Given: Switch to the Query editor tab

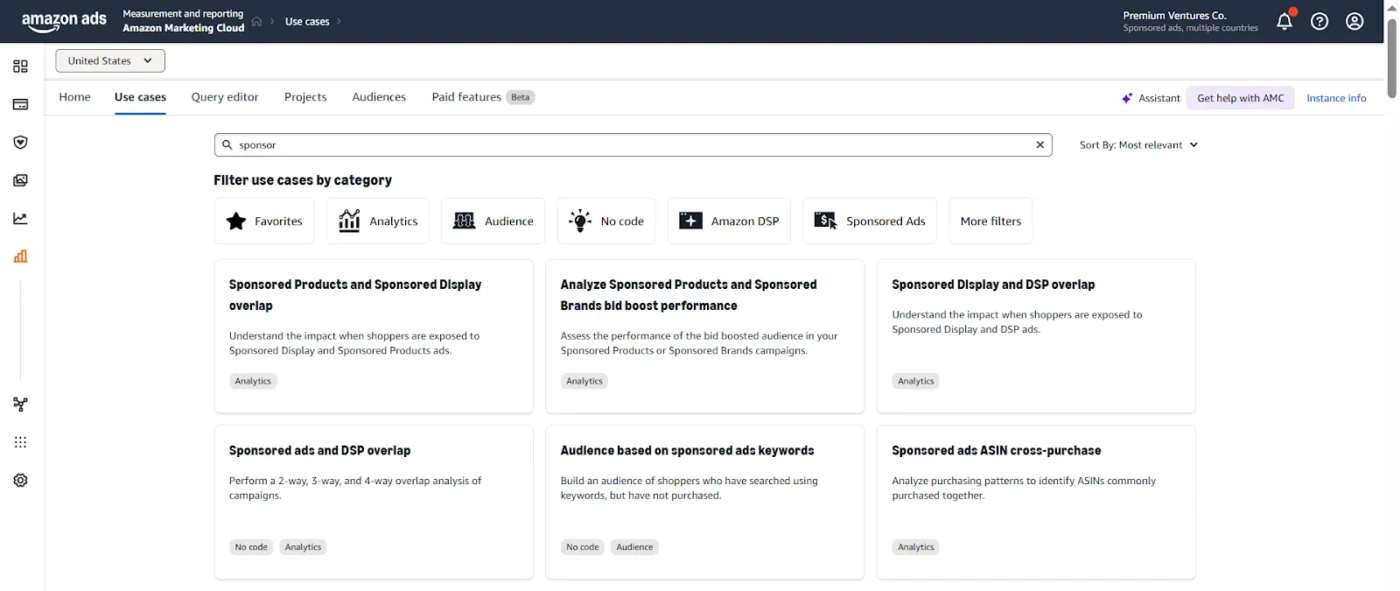Looking at the screenshot, I should click(x=225, y=97).
